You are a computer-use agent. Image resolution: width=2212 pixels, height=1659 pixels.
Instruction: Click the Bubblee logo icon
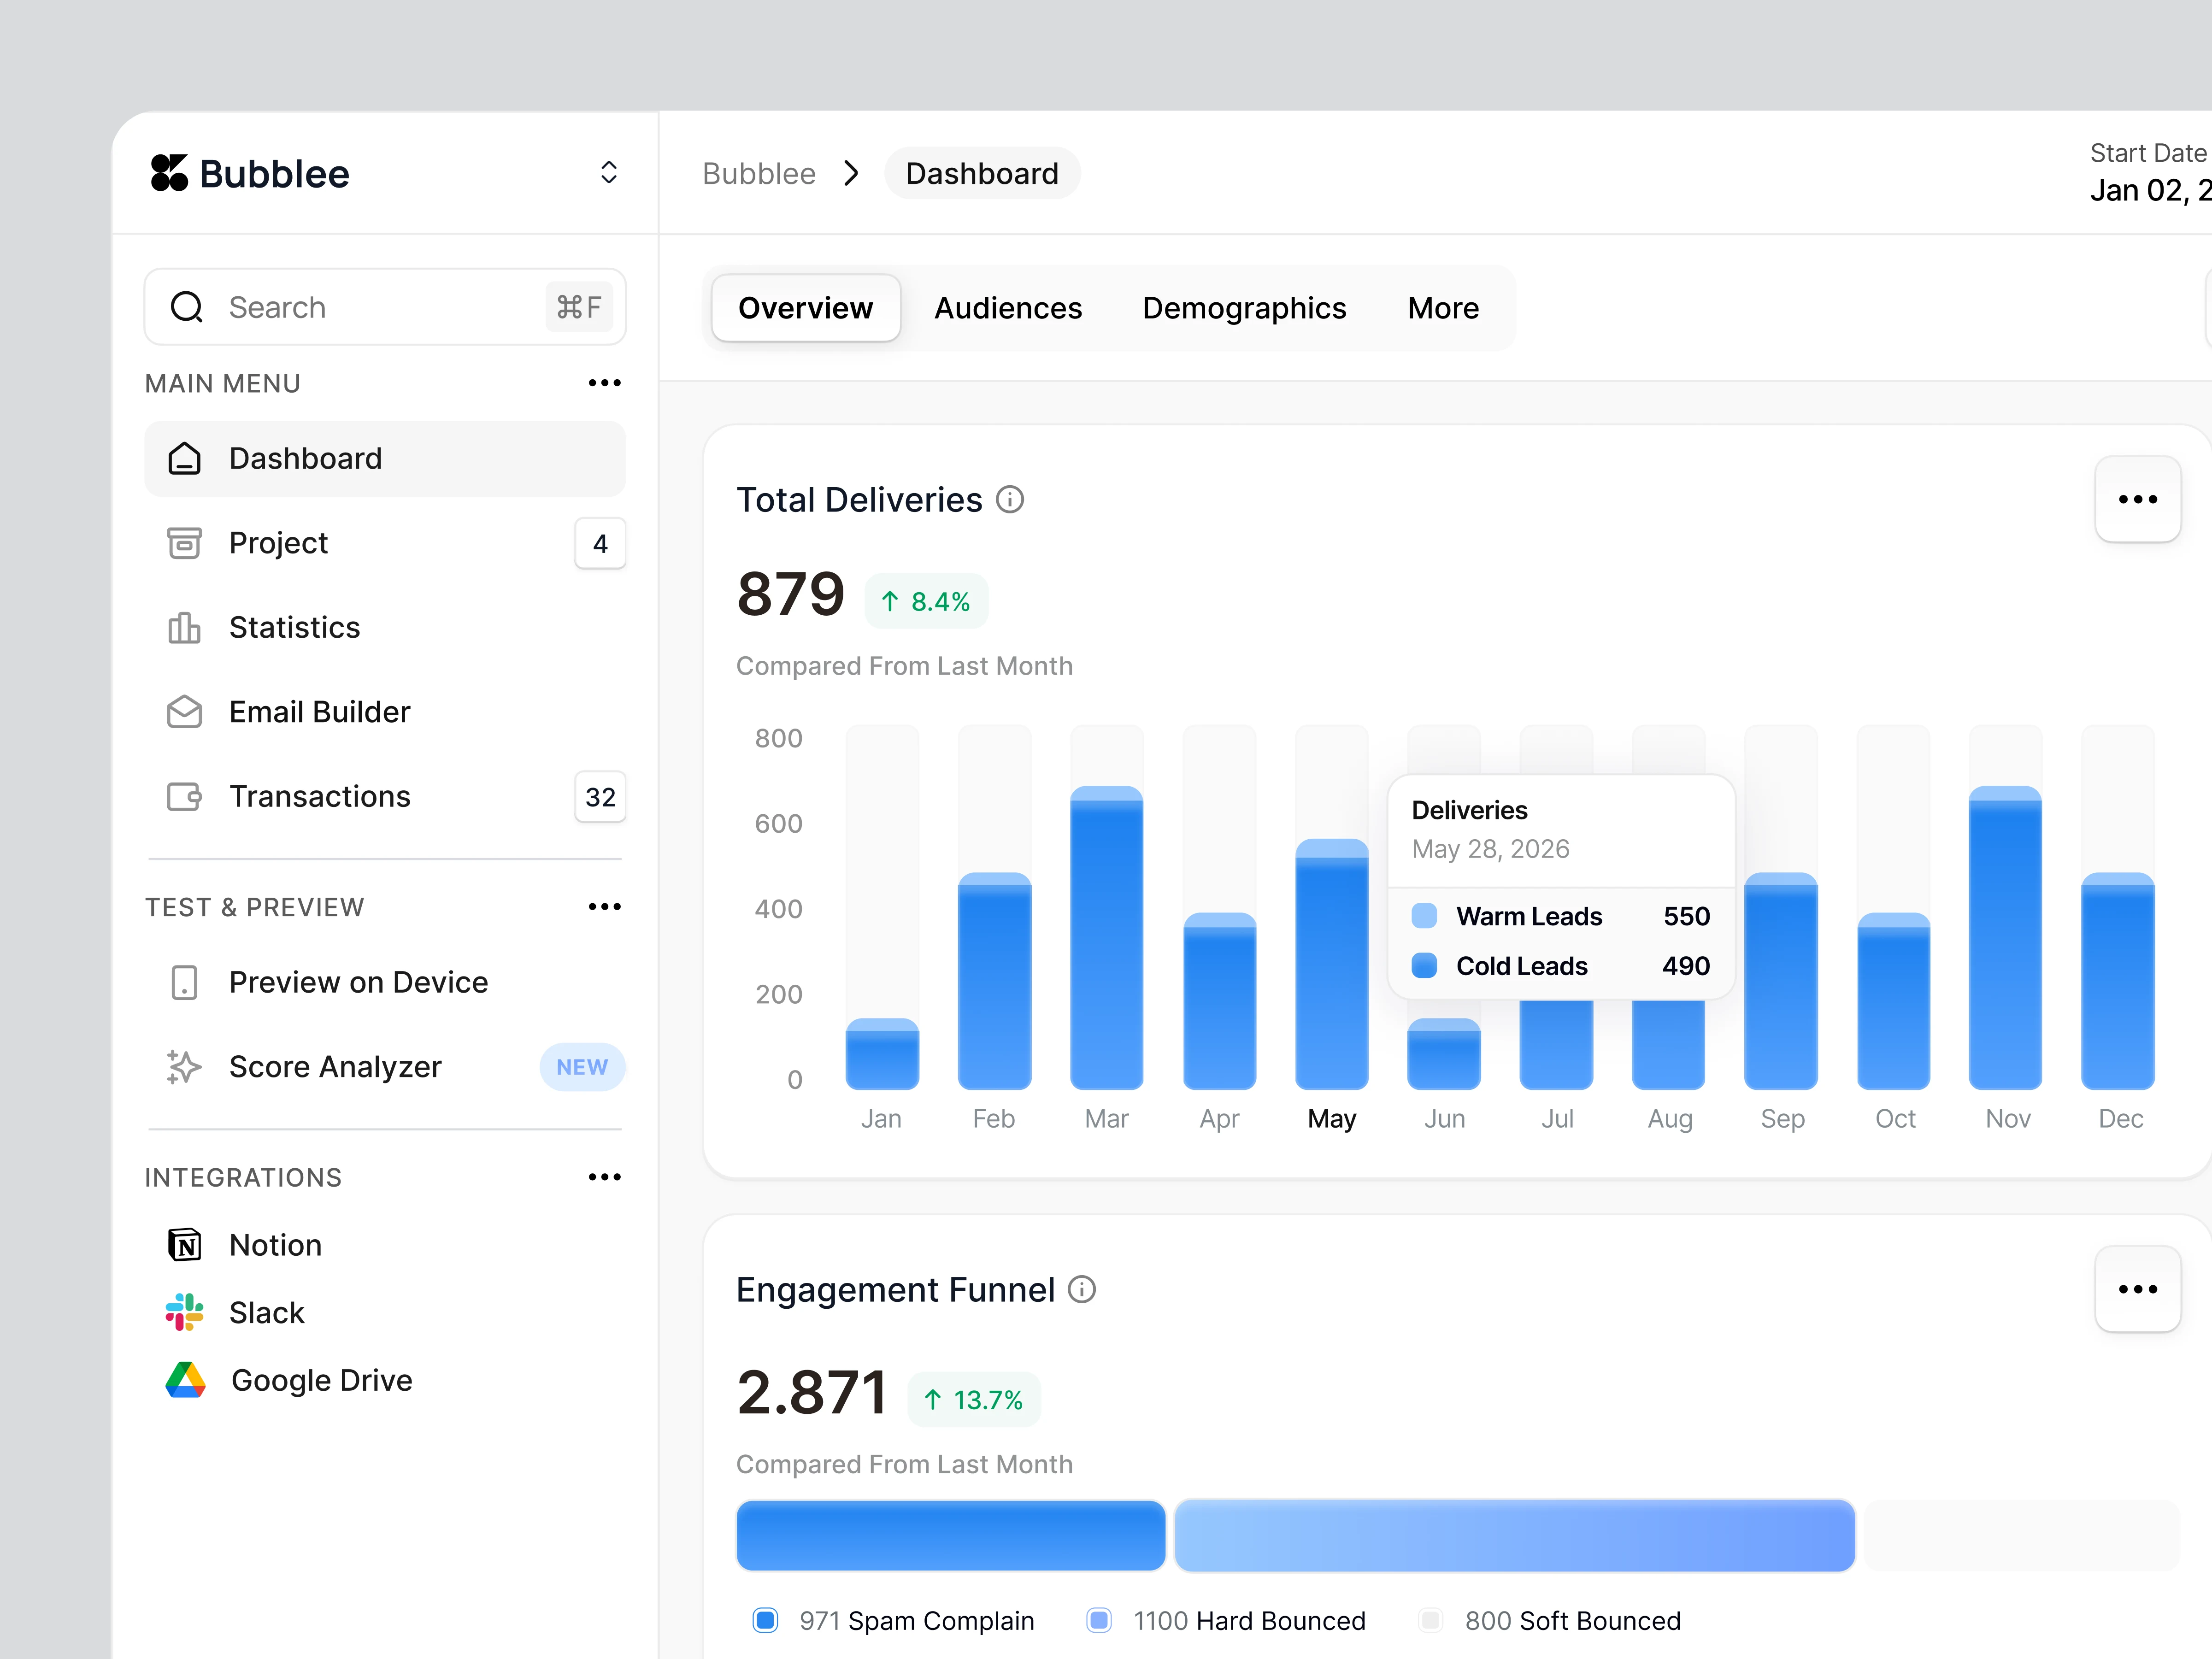[x=169, y=173]
